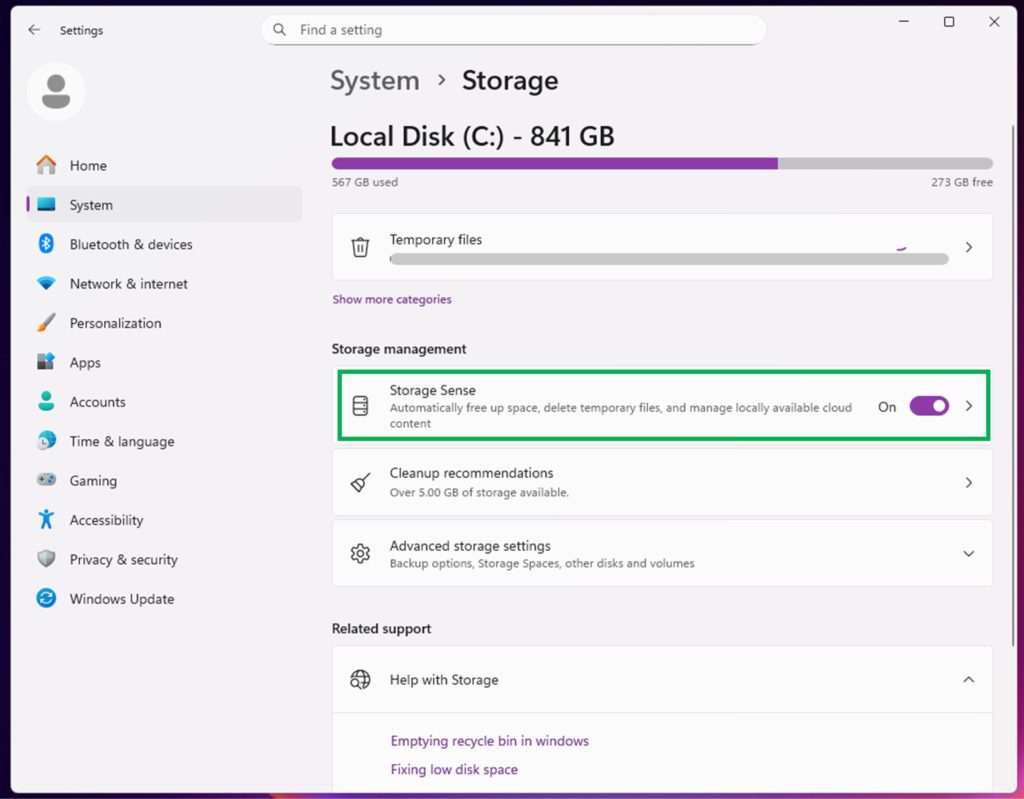Click the Find a setting search box
The width and height of the screenshot is (1024, 799).
click(x=513, y=30)
